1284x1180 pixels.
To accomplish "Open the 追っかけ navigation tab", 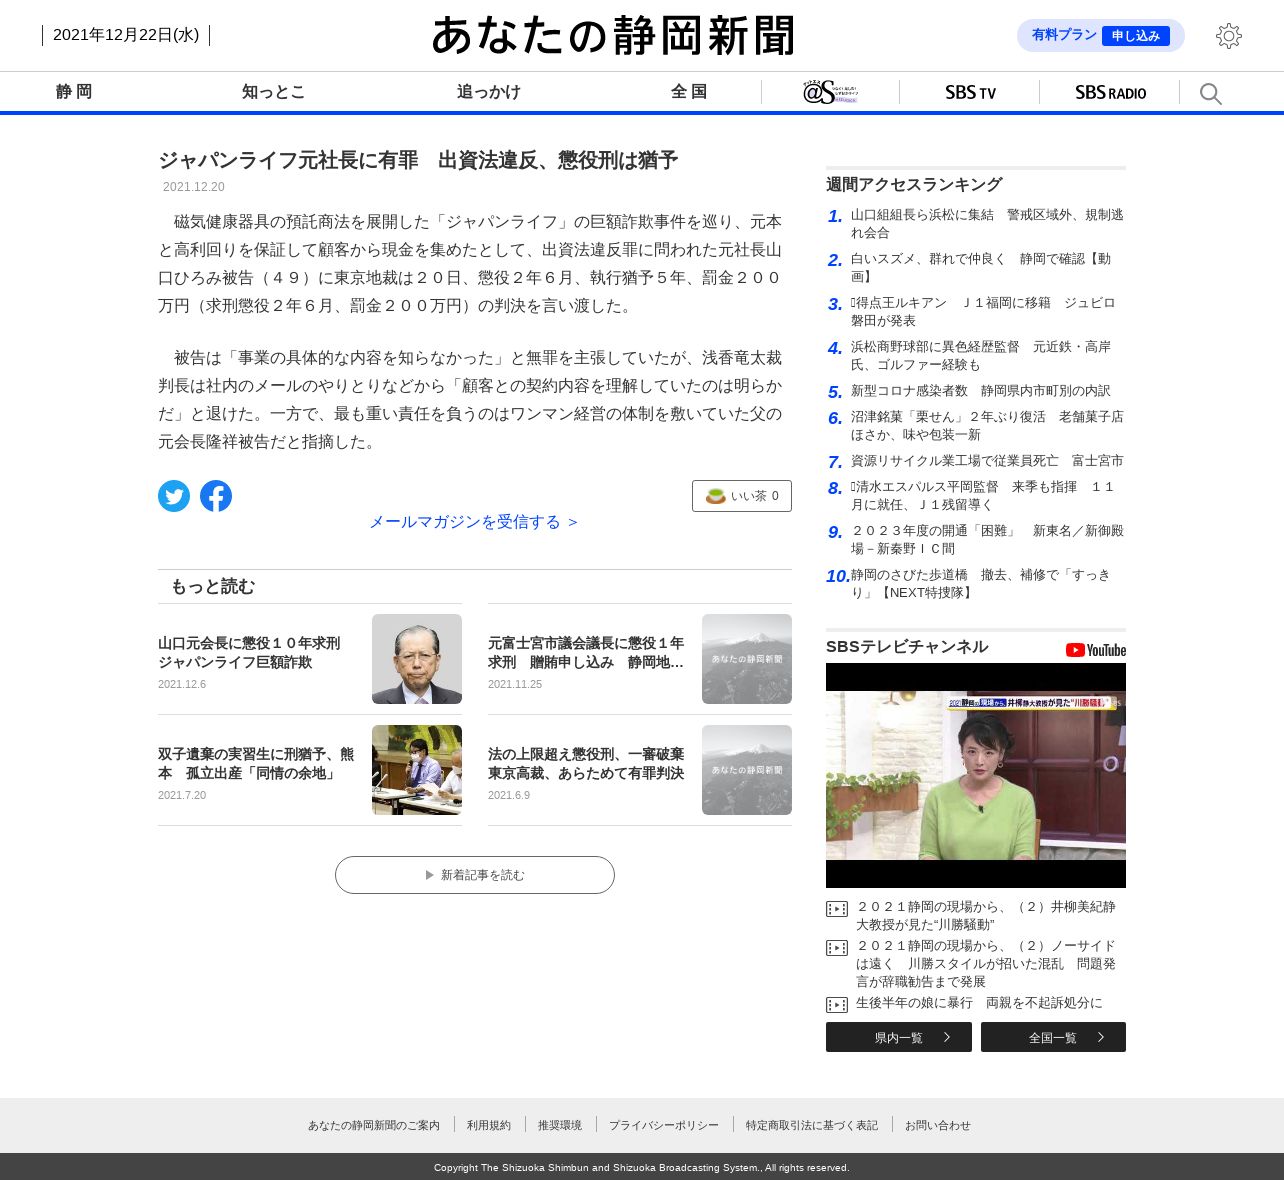I will pyautogui.click(x=489, y=92).
